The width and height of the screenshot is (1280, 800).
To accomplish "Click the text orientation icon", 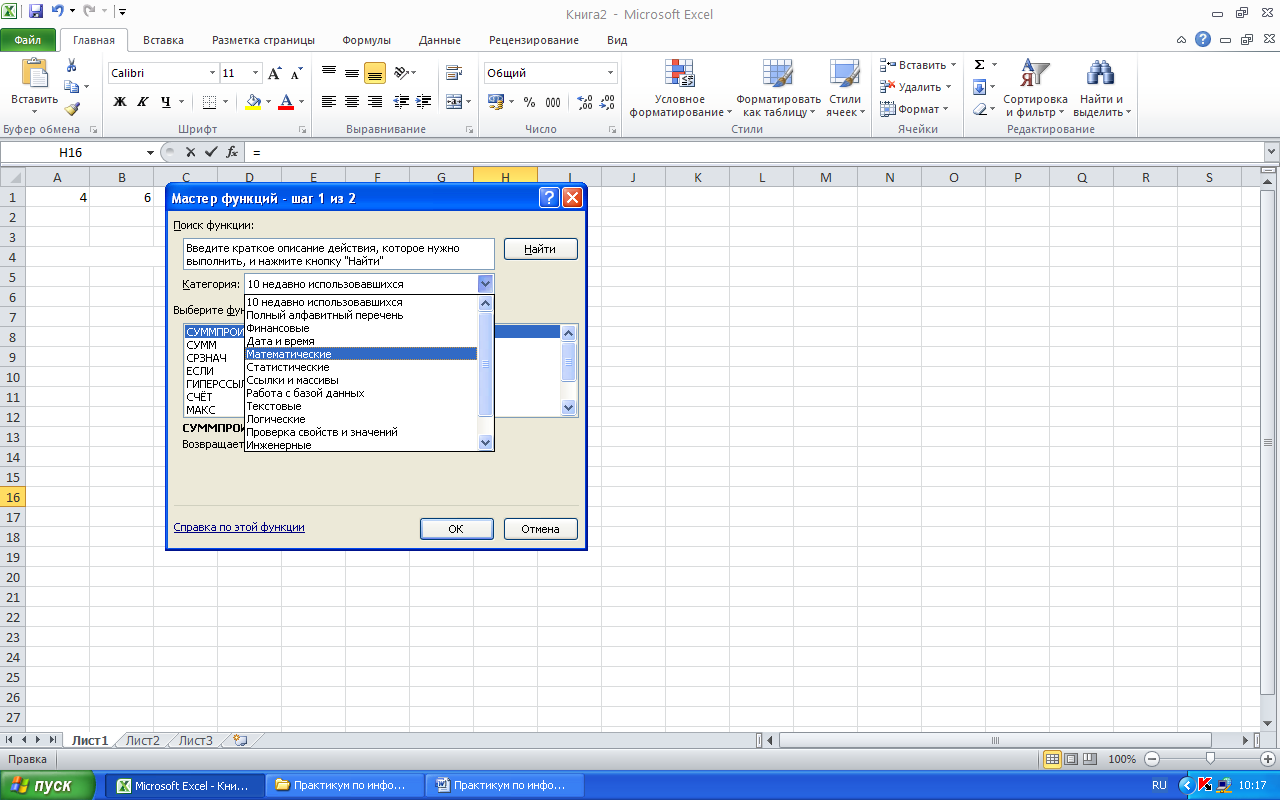I will [x=402, y=73].
